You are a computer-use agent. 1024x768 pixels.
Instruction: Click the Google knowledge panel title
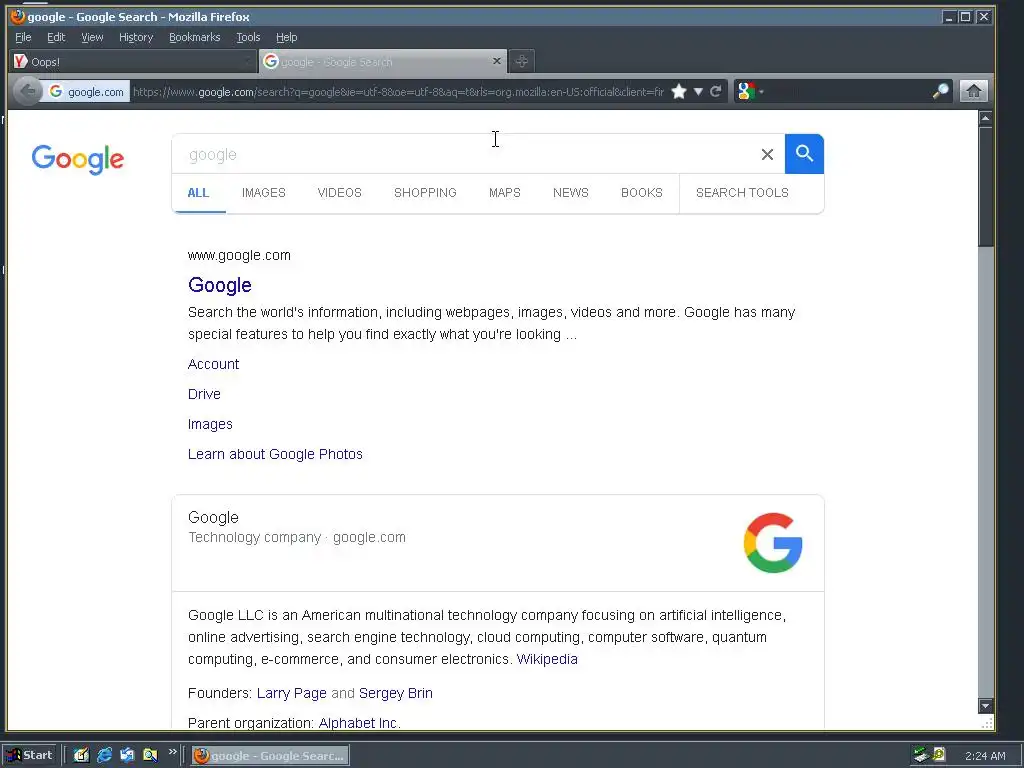click(x=214, y=517)
